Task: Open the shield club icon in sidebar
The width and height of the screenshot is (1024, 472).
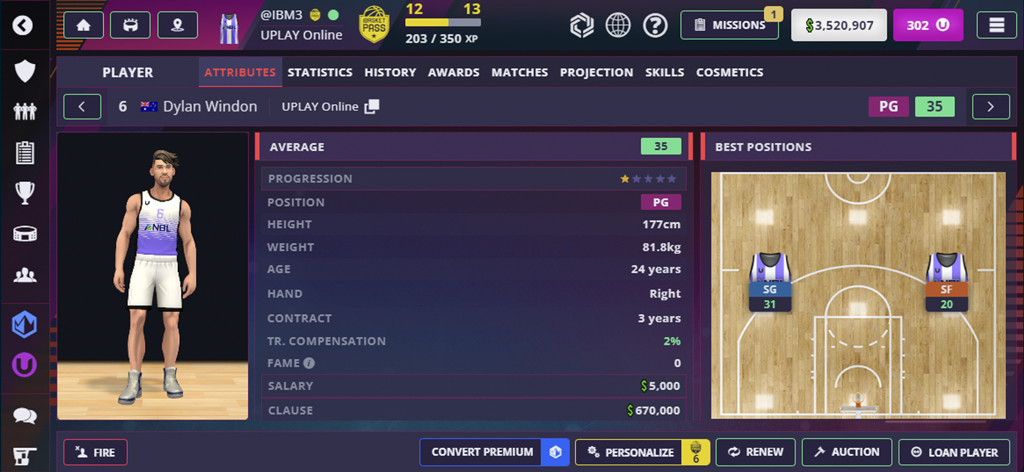Action: (x=25, y=71)
